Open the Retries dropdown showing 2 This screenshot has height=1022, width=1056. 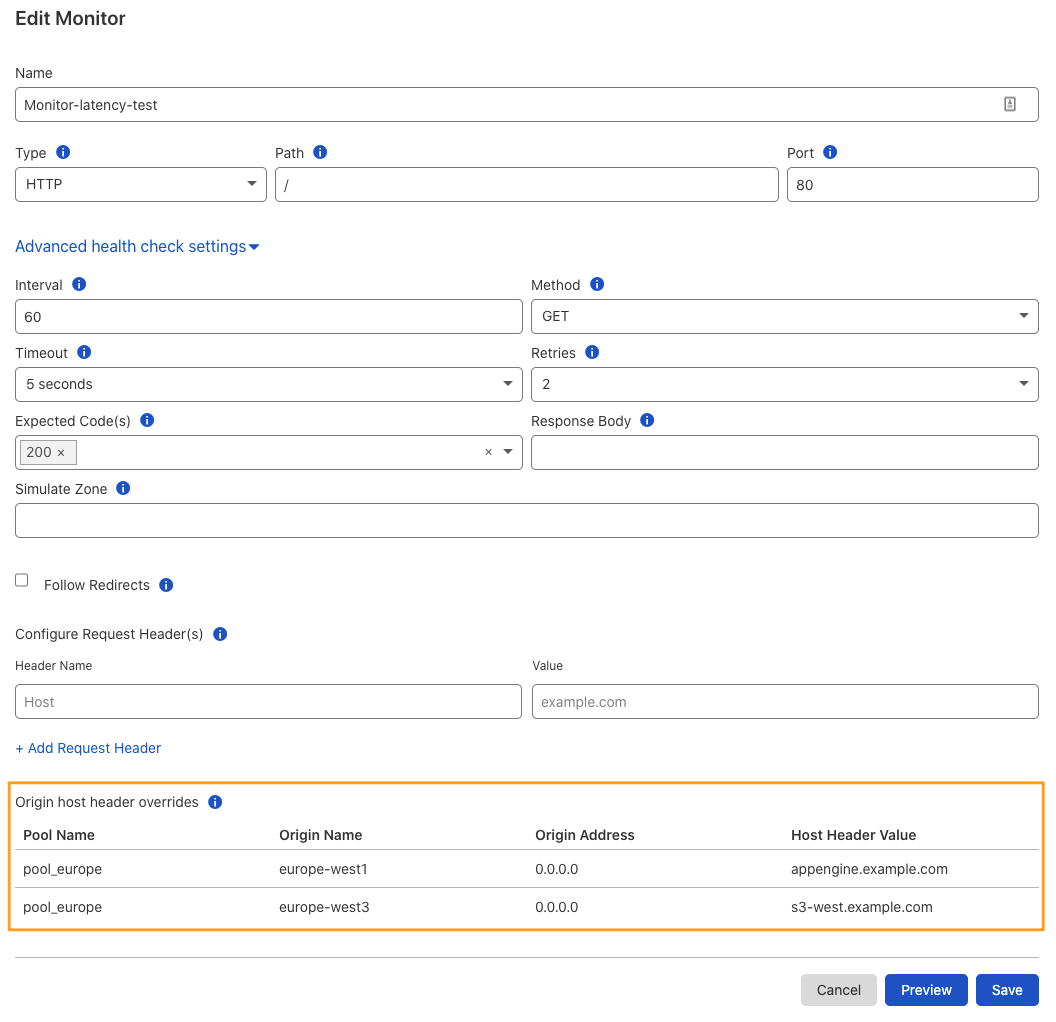785,384
